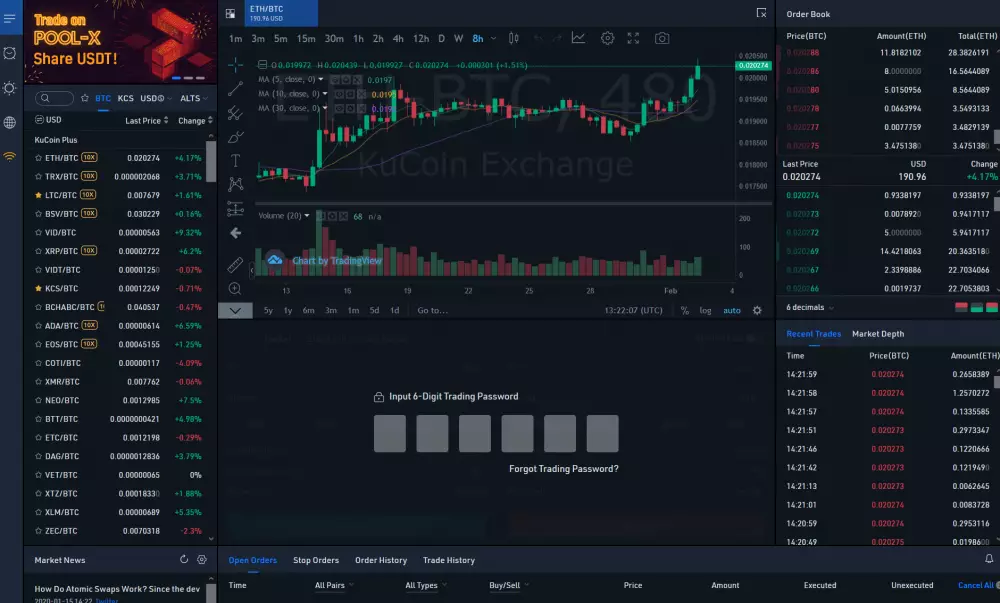Expand the 6 decimals dropdown
Image resolution: width=1000 pixels, height=603 pixels.
pos(811,308)
